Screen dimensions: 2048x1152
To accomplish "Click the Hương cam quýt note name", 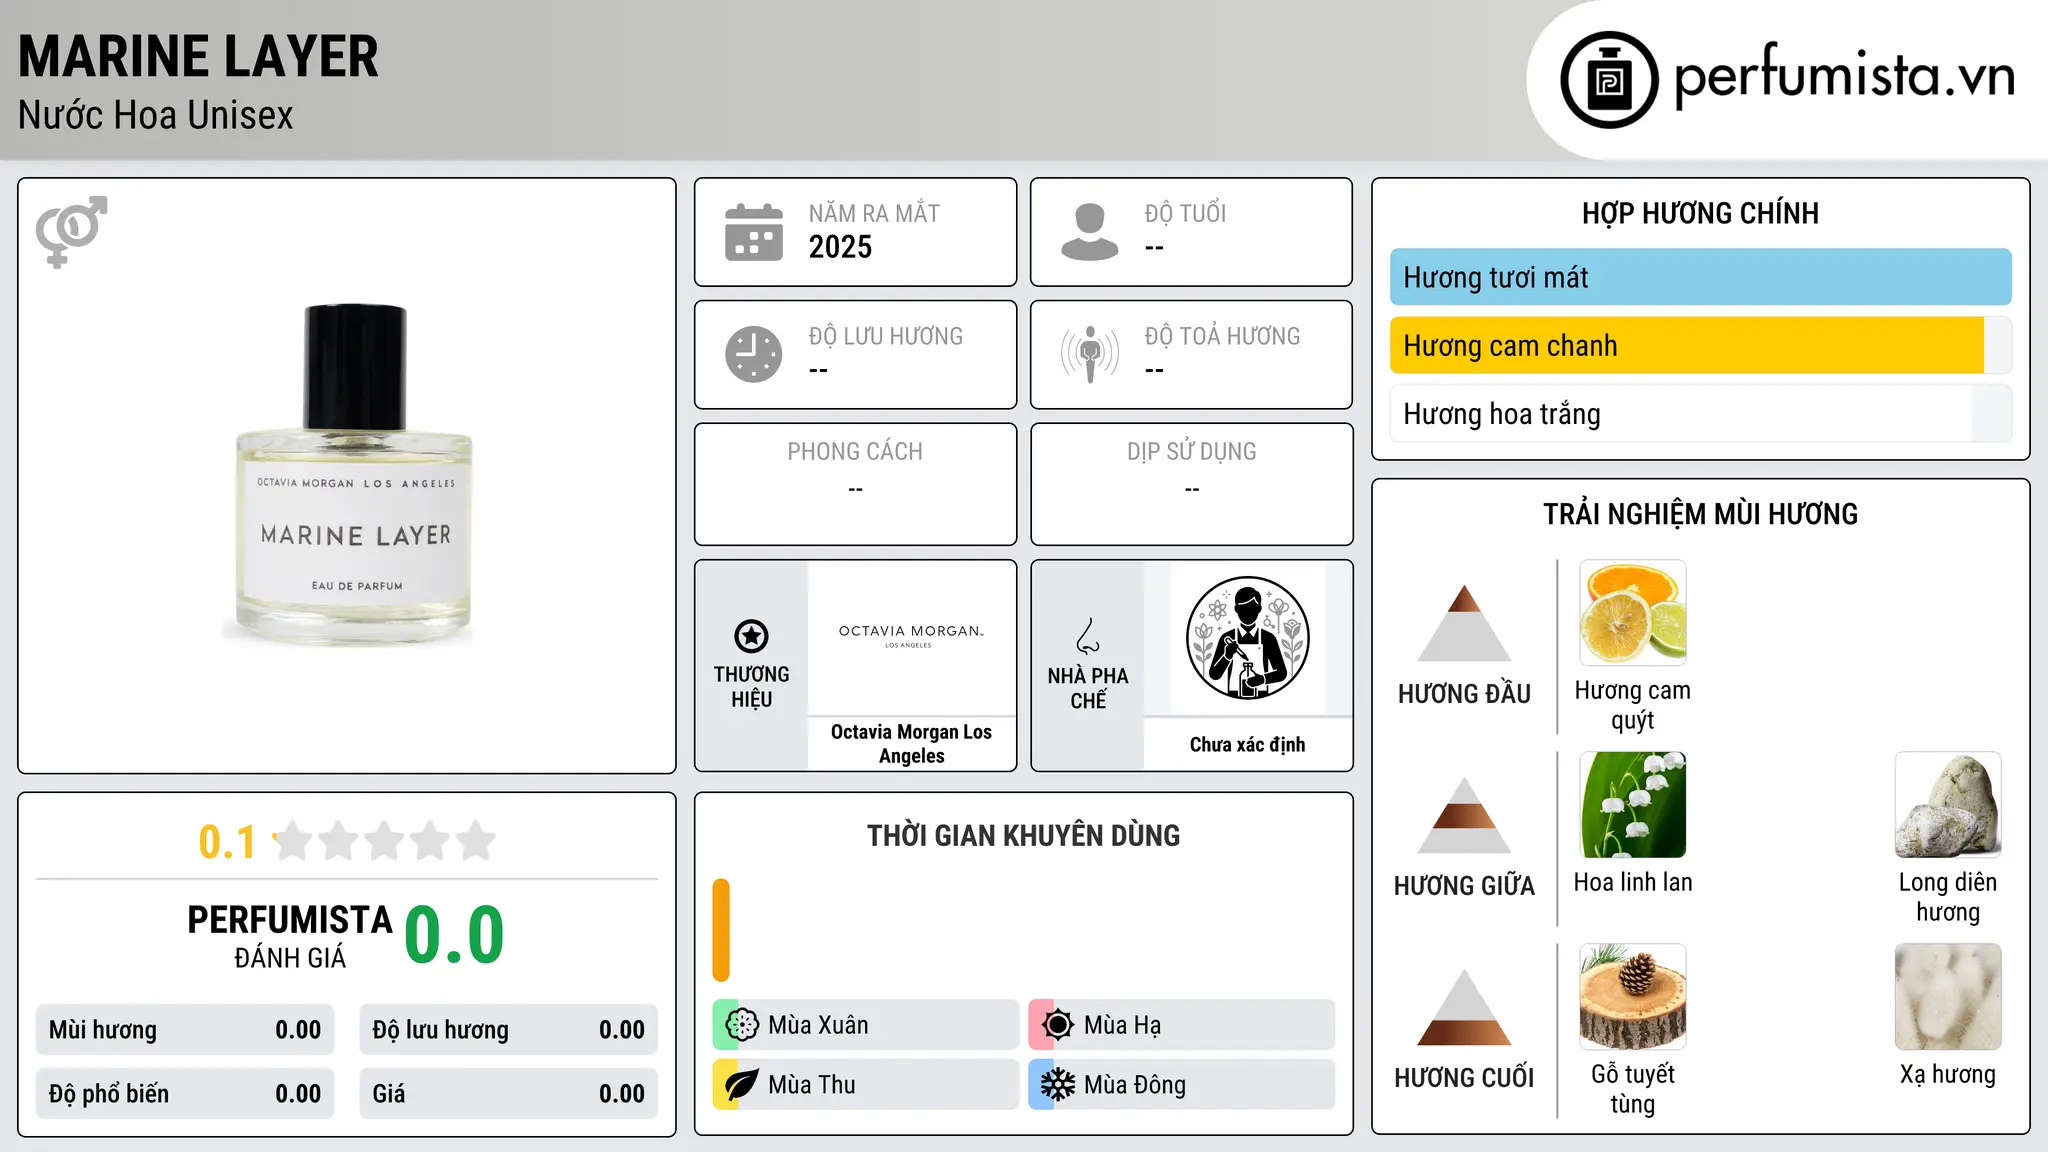I will [1633, 704].
